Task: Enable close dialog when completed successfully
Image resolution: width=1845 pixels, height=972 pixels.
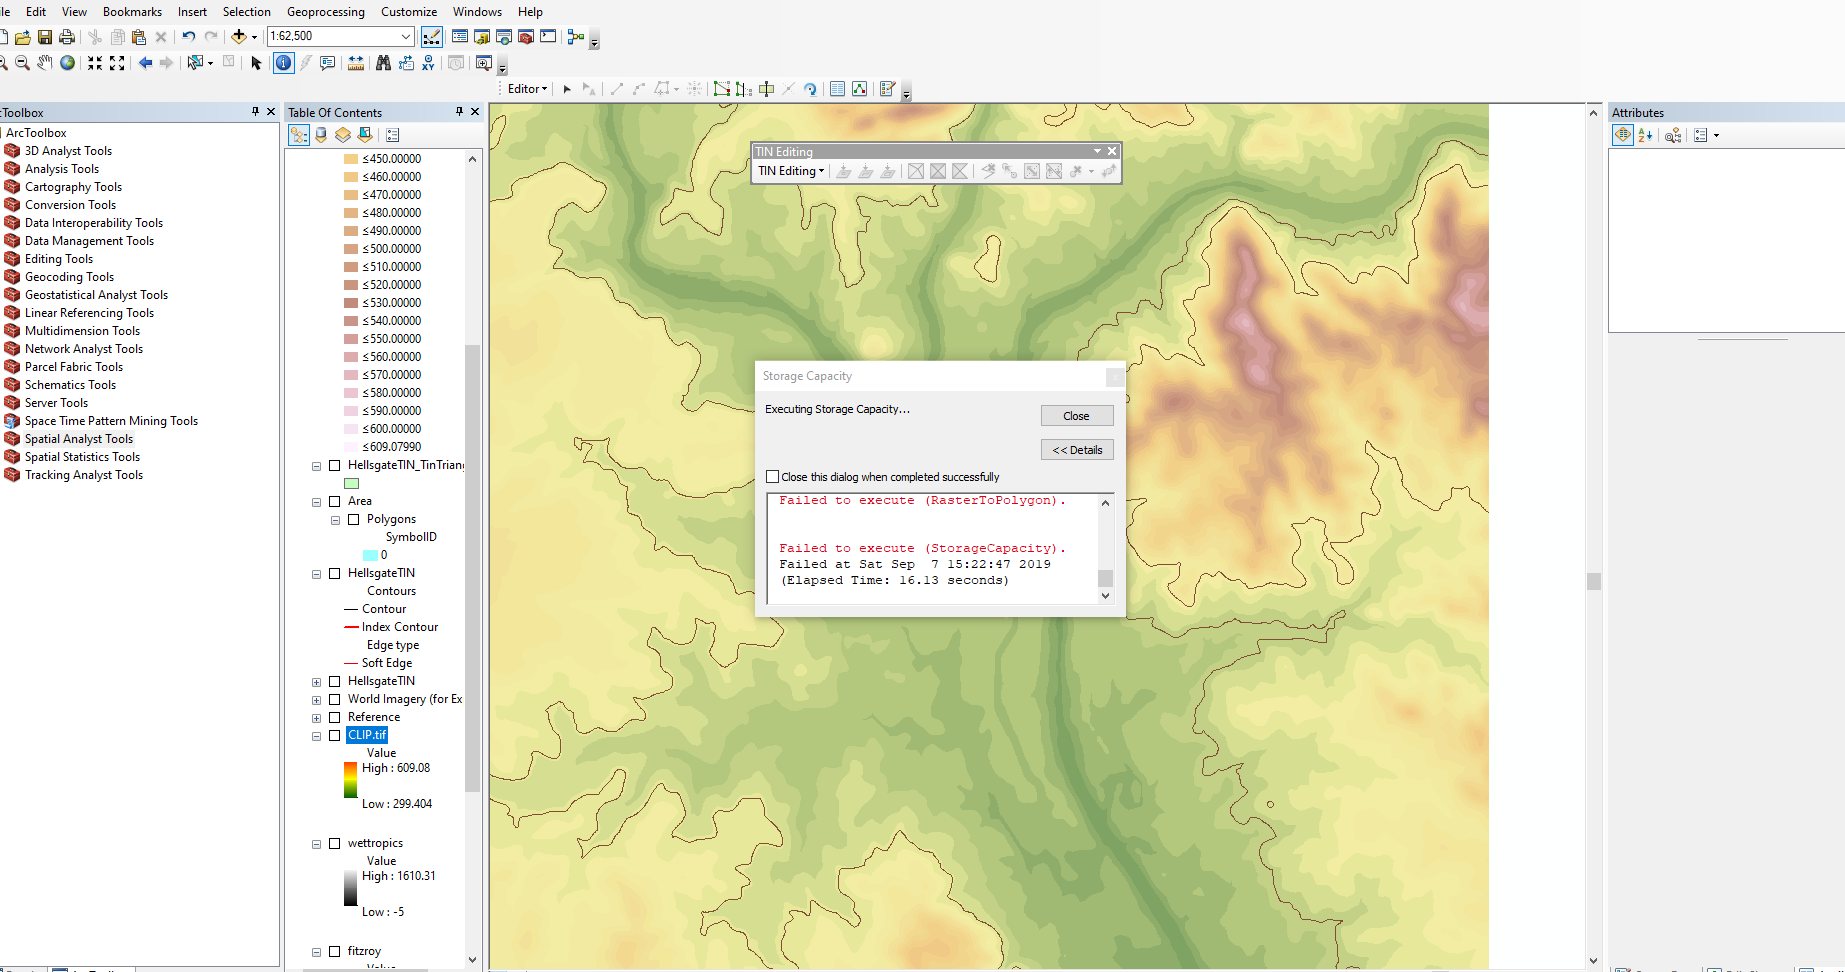Action: click(x=772, y=477)
